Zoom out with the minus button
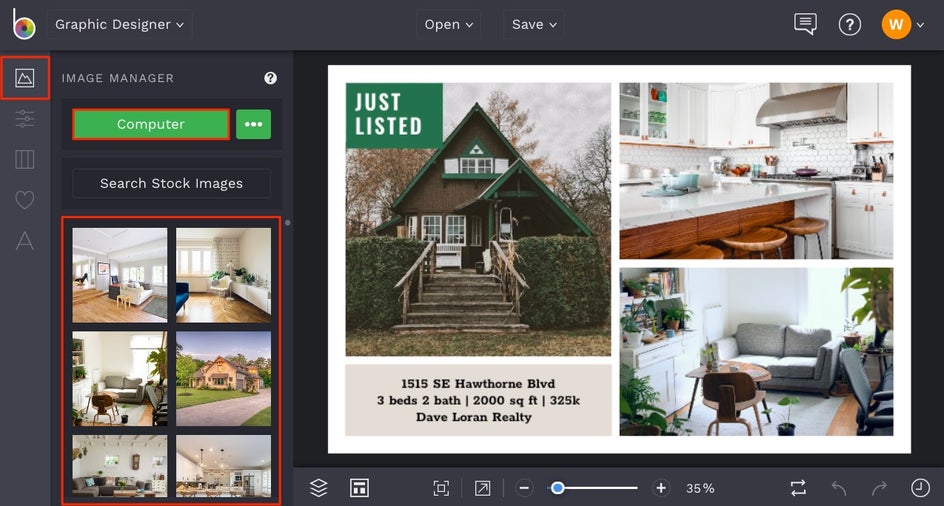 point(524,488)
